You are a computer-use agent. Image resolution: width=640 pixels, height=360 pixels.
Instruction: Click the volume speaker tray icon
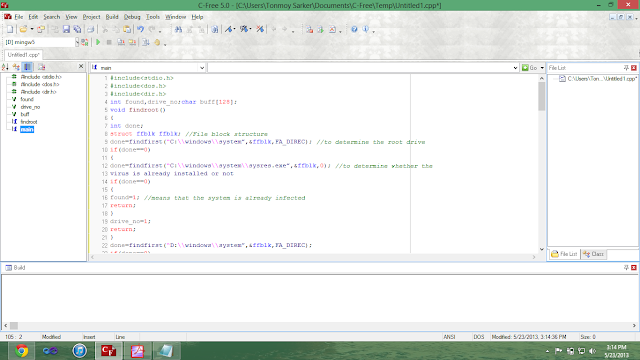click(x=593, y=351)
